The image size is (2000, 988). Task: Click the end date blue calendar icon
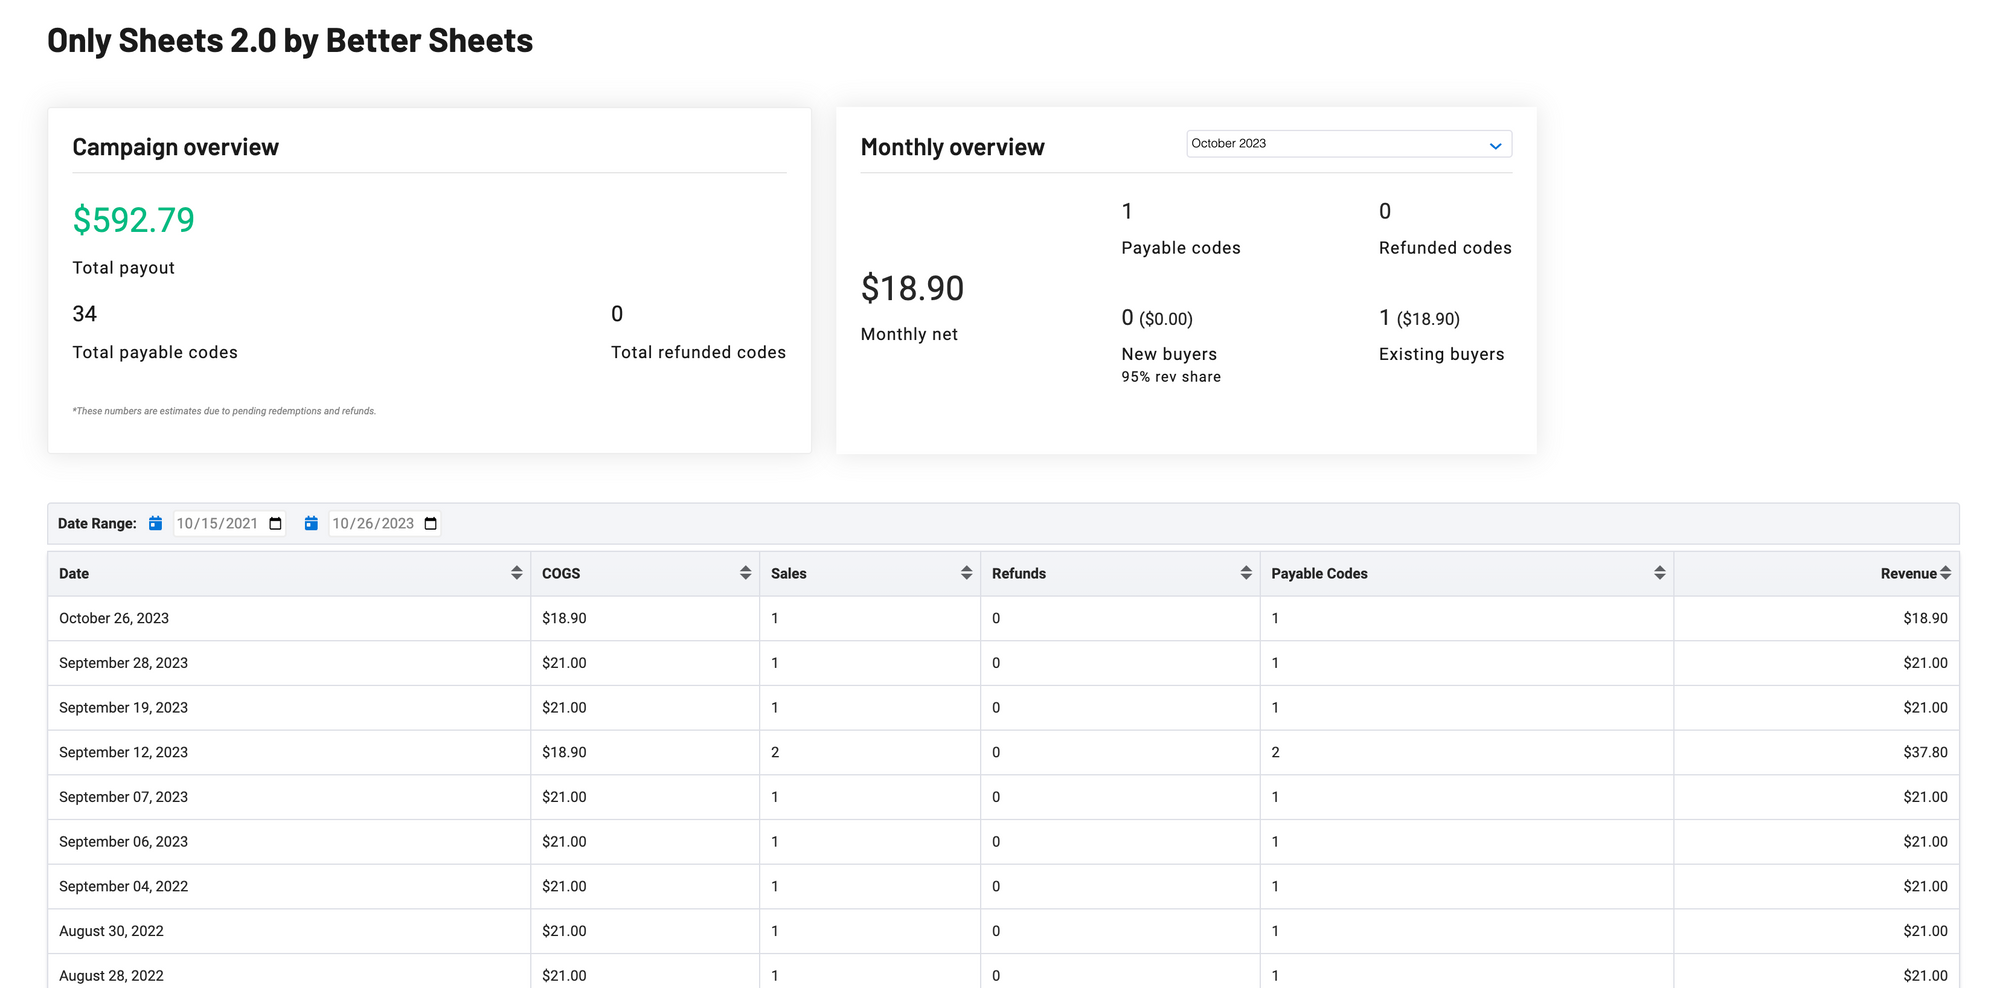(x=311, y=523)
